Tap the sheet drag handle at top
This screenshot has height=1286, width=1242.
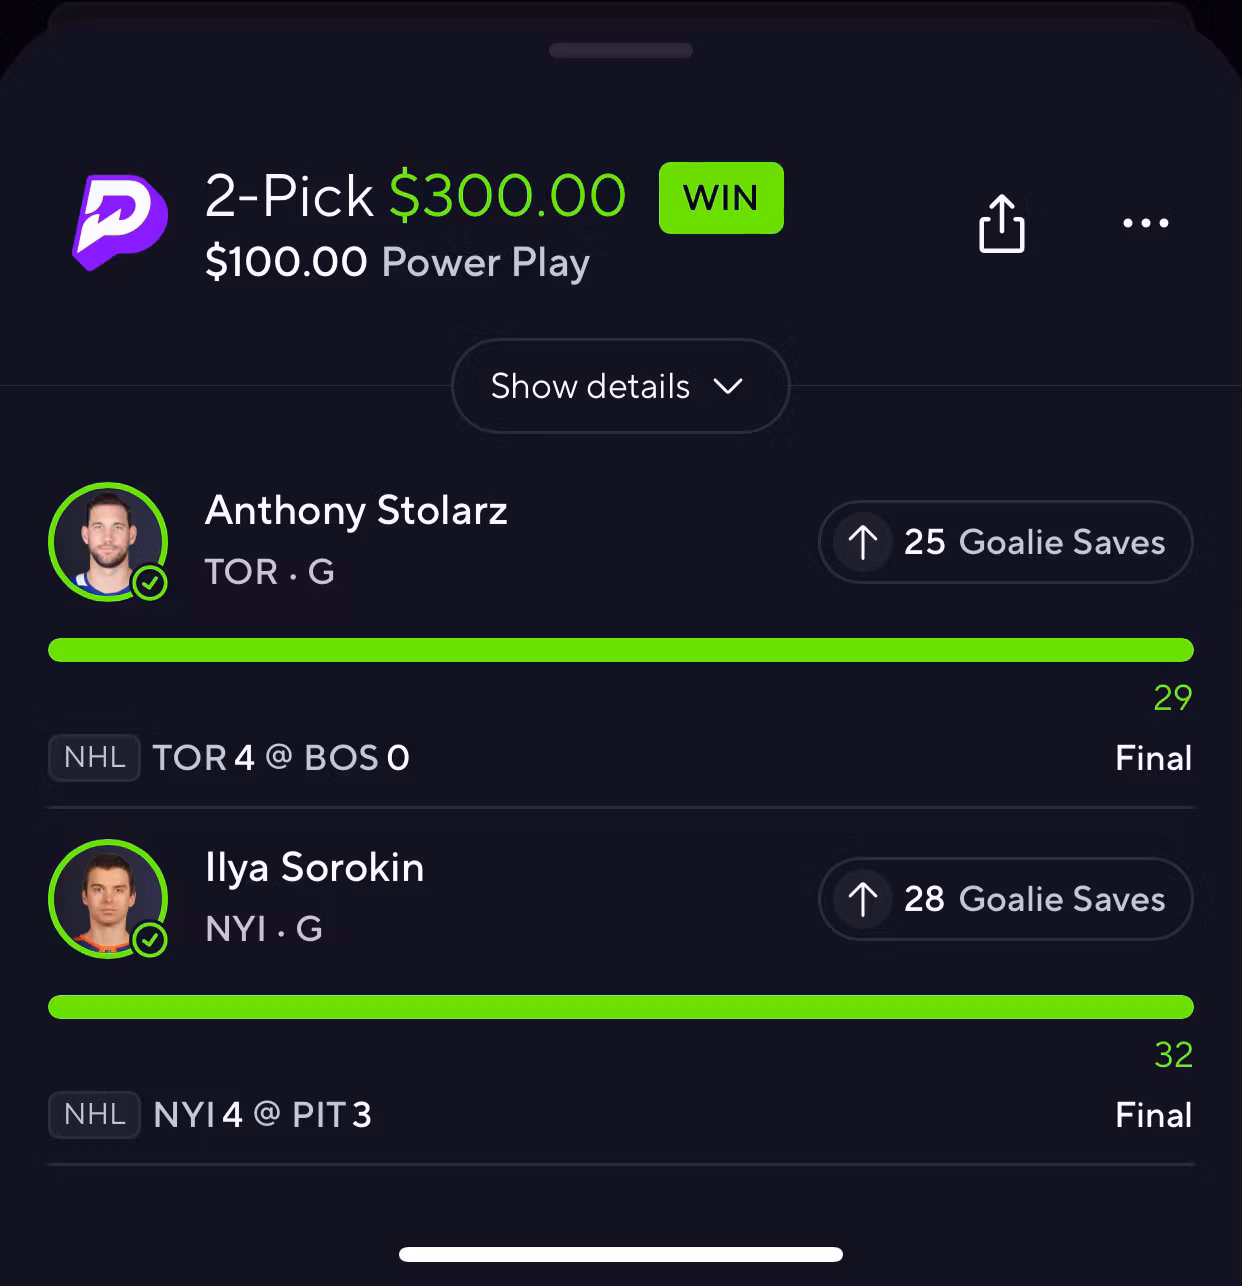pos(620,50)
